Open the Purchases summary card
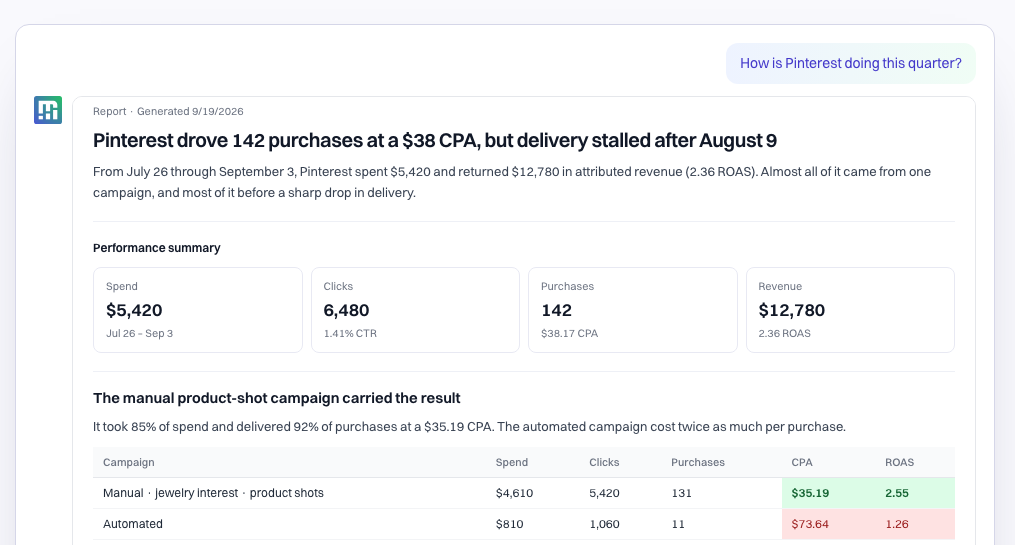The height and width of the screenshot is (545, 1015). [x=633, y=310]
